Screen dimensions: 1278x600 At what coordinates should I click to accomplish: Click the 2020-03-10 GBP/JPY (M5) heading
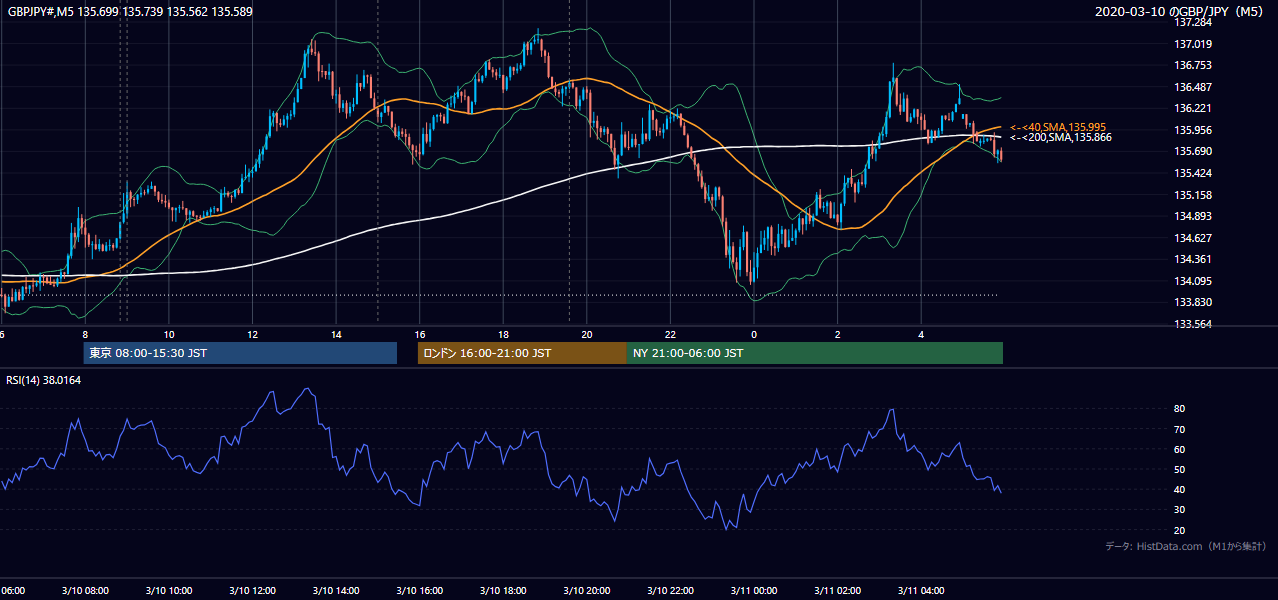pyautogui.click(x=1181, y=11)
